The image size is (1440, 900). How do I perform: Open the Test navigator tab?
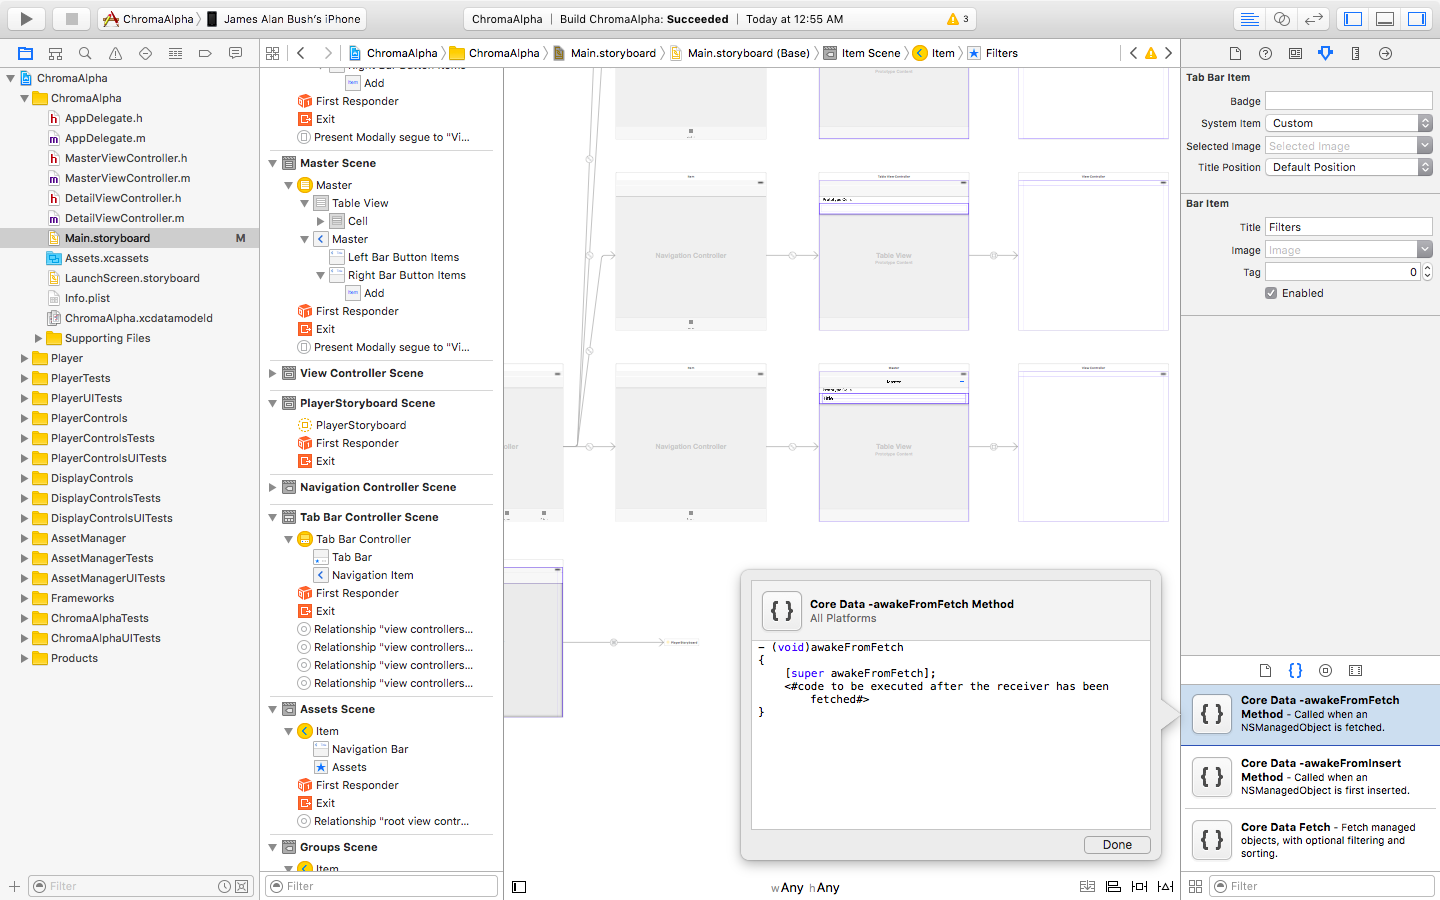tap(145, 53)
